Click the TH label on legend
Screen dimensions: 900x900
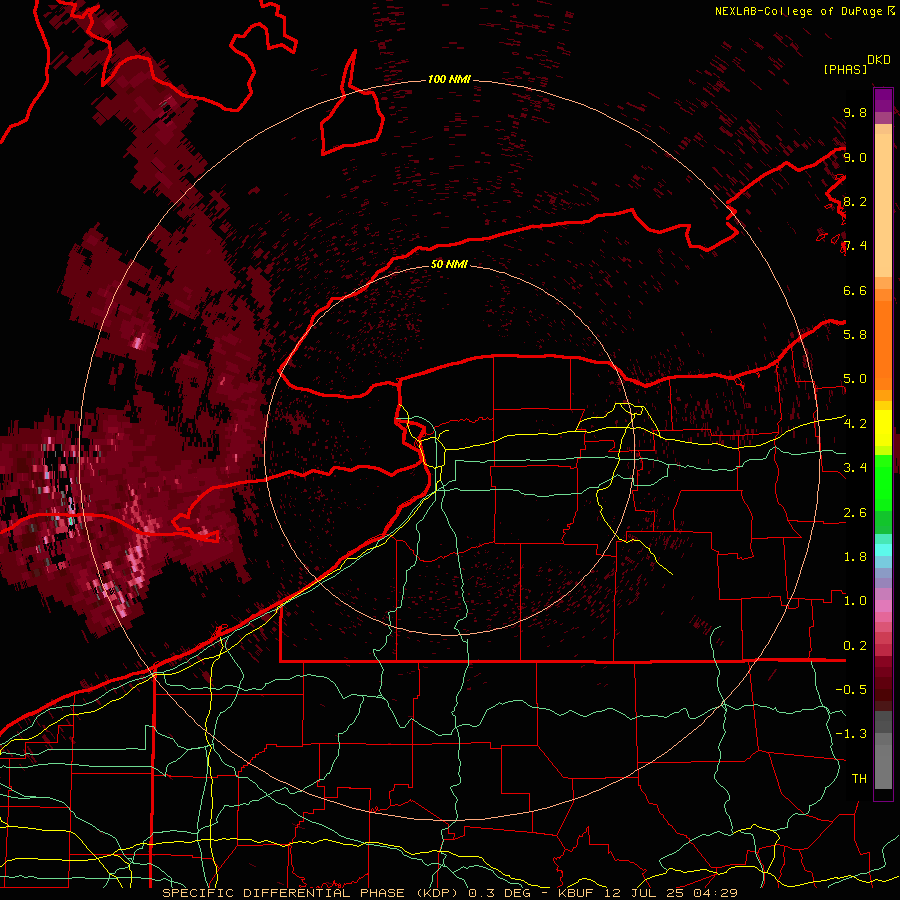[859, 778]
